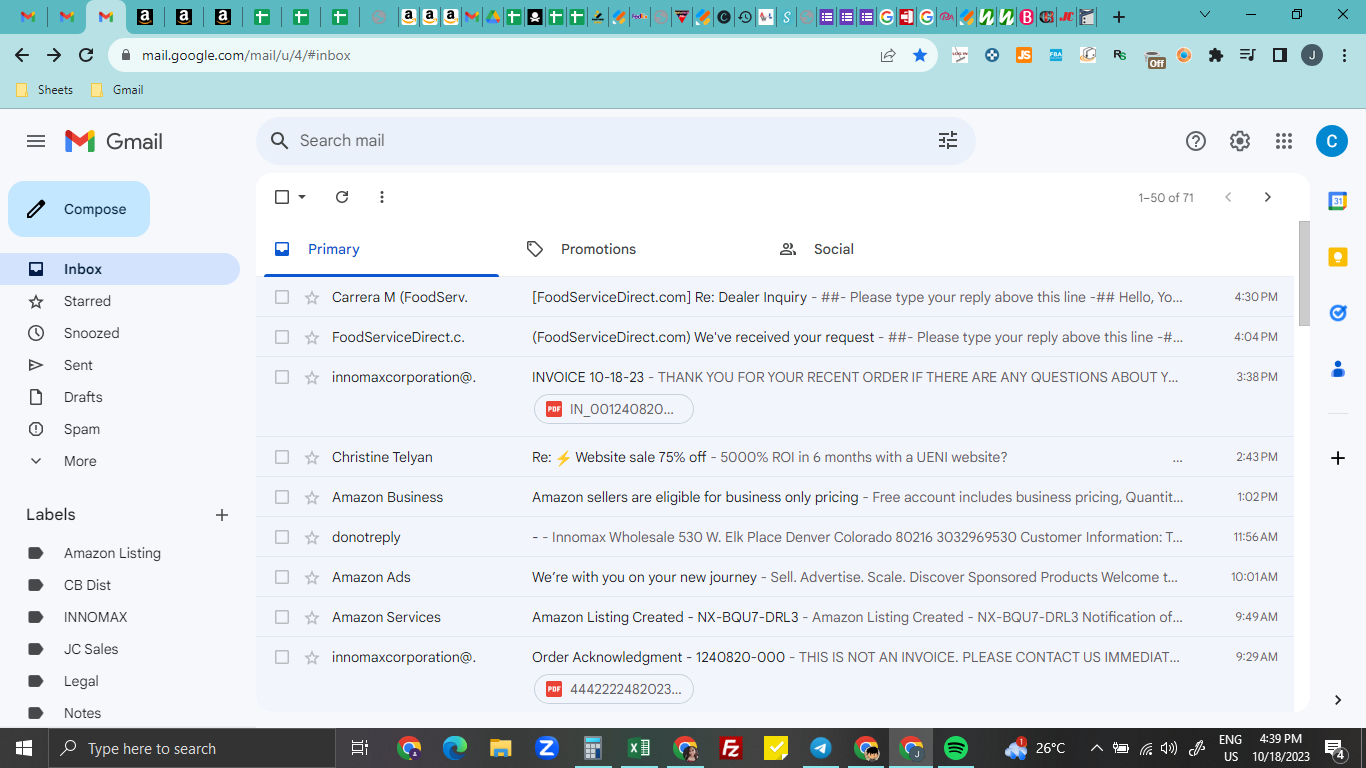The width and height of the screenshot is (1366, 768).
Task: Click the Google account avatar C
Action: tap(1331, 141)
